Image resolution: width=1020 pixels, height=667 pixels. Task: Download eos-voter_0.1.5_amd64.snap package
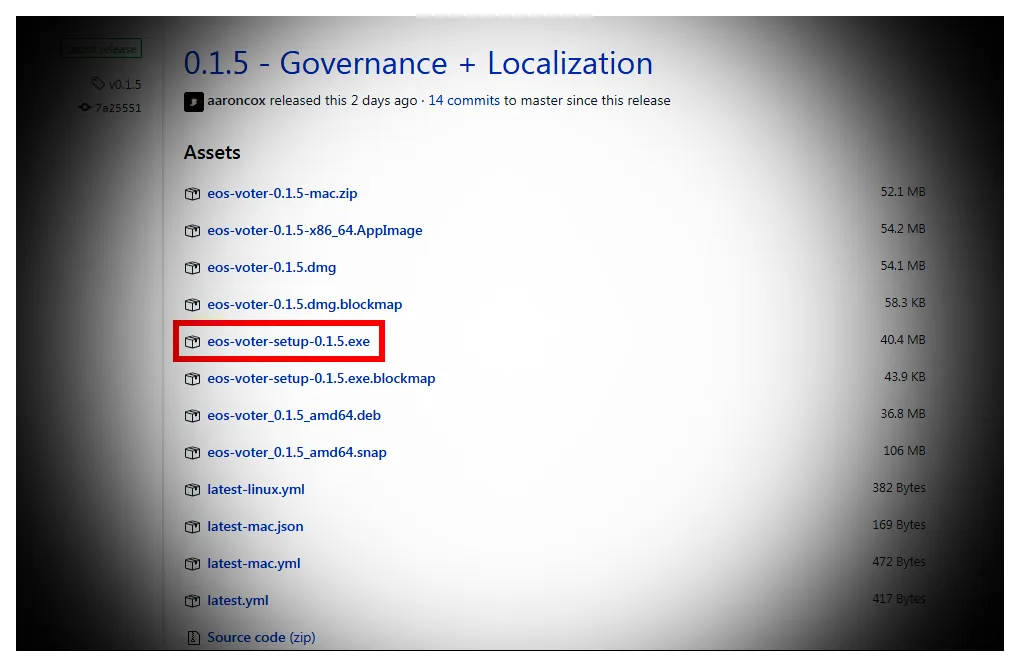coord(297,452)
